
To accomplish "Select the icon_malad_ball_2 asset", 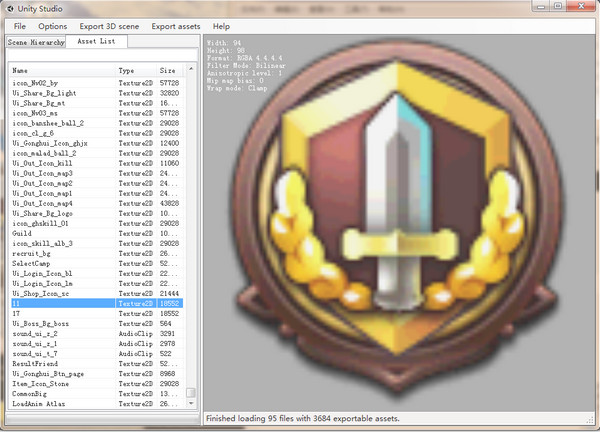I will pos(97,153).
